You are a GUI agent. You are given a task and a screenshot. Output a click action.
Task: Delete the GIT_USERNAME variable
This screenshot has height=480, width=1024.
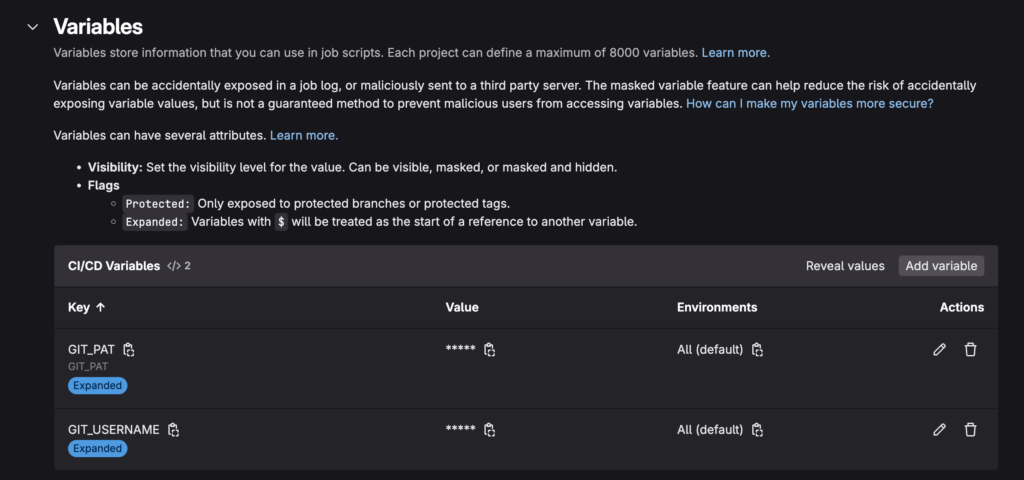tap(970, 430)
